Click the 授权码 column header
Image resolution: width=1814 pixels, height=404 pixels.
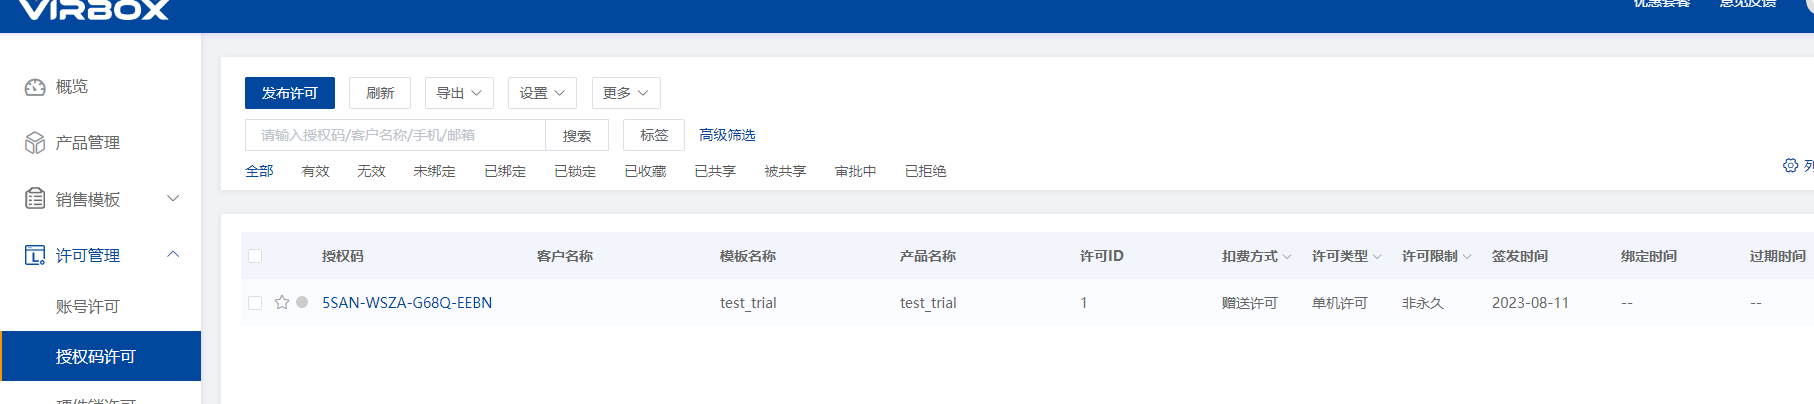click(x=343, y=256)
